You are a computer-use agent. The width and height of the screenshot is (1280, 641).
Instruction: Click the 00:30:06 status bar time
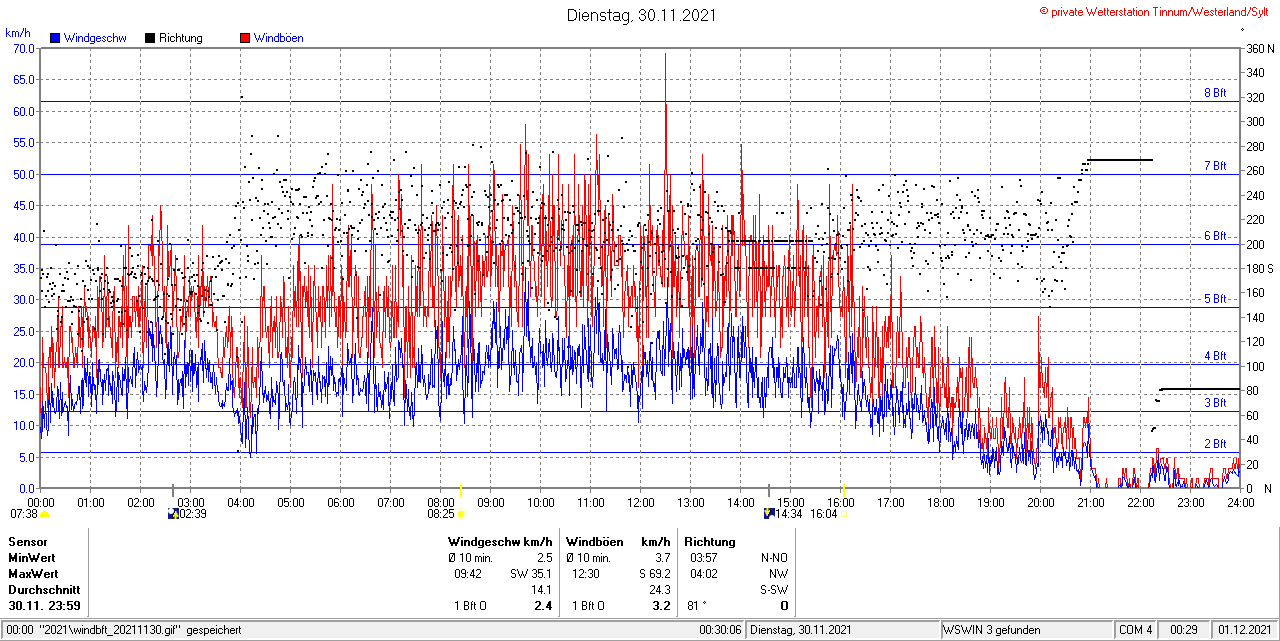[x=720, y=630]
